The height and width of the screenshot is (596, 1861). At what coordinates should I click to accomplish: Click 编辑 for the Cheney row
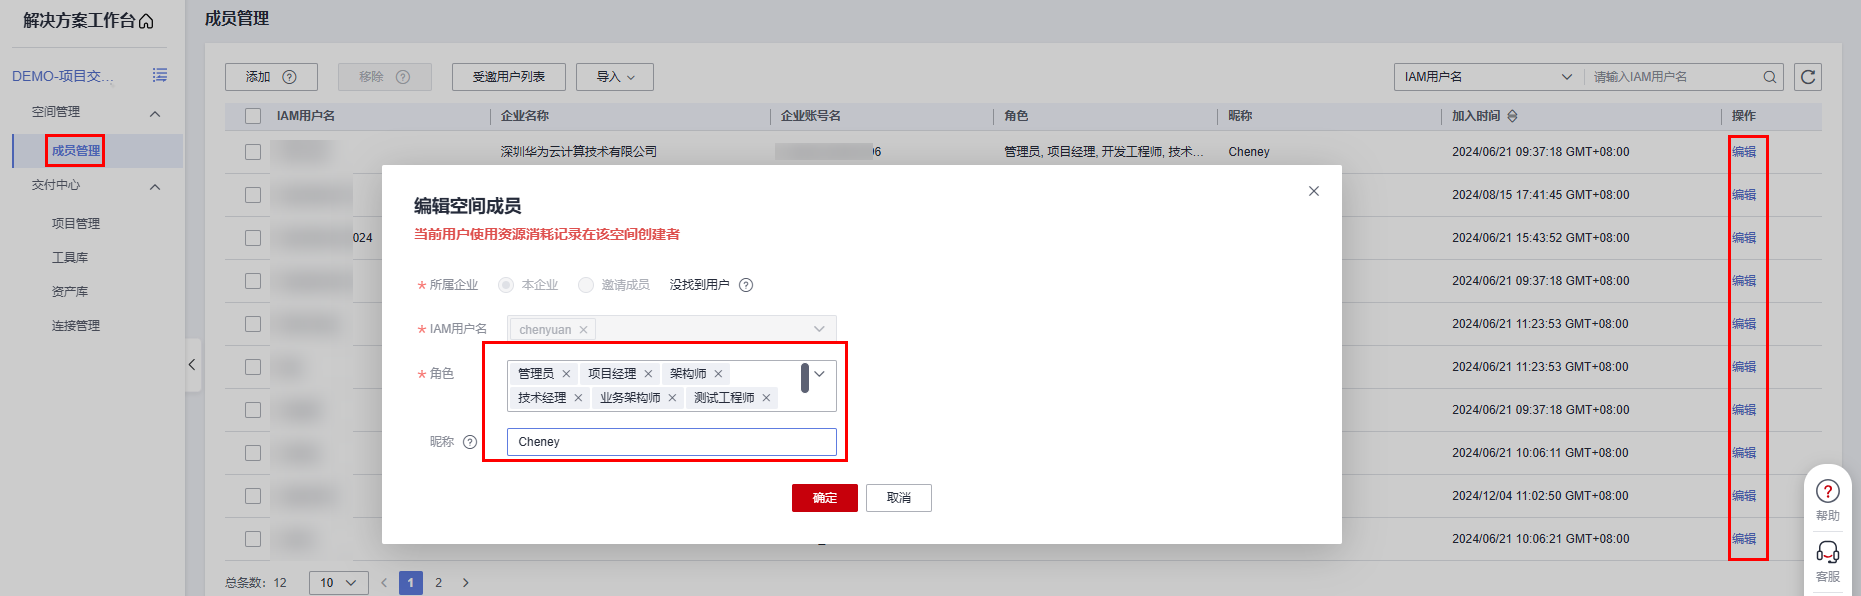(1744, 152)
